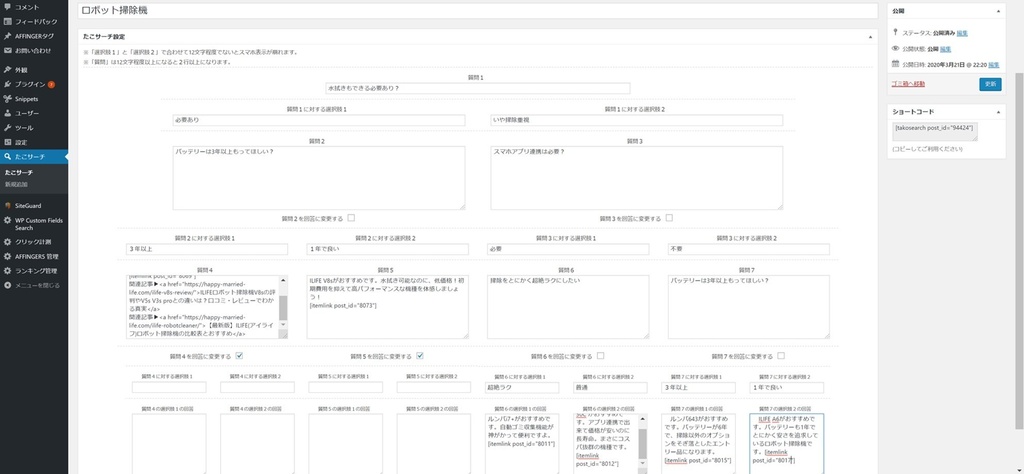Check 質問2を回答に変更する checkbox
Viewport: 1024px width, 474px height.
(x=351, y=218)
